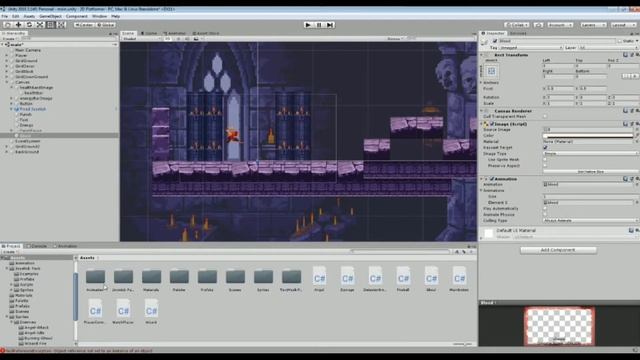This screenshot has width=640, height=360.
Task: Open the Edit menu
Action: 16,16
